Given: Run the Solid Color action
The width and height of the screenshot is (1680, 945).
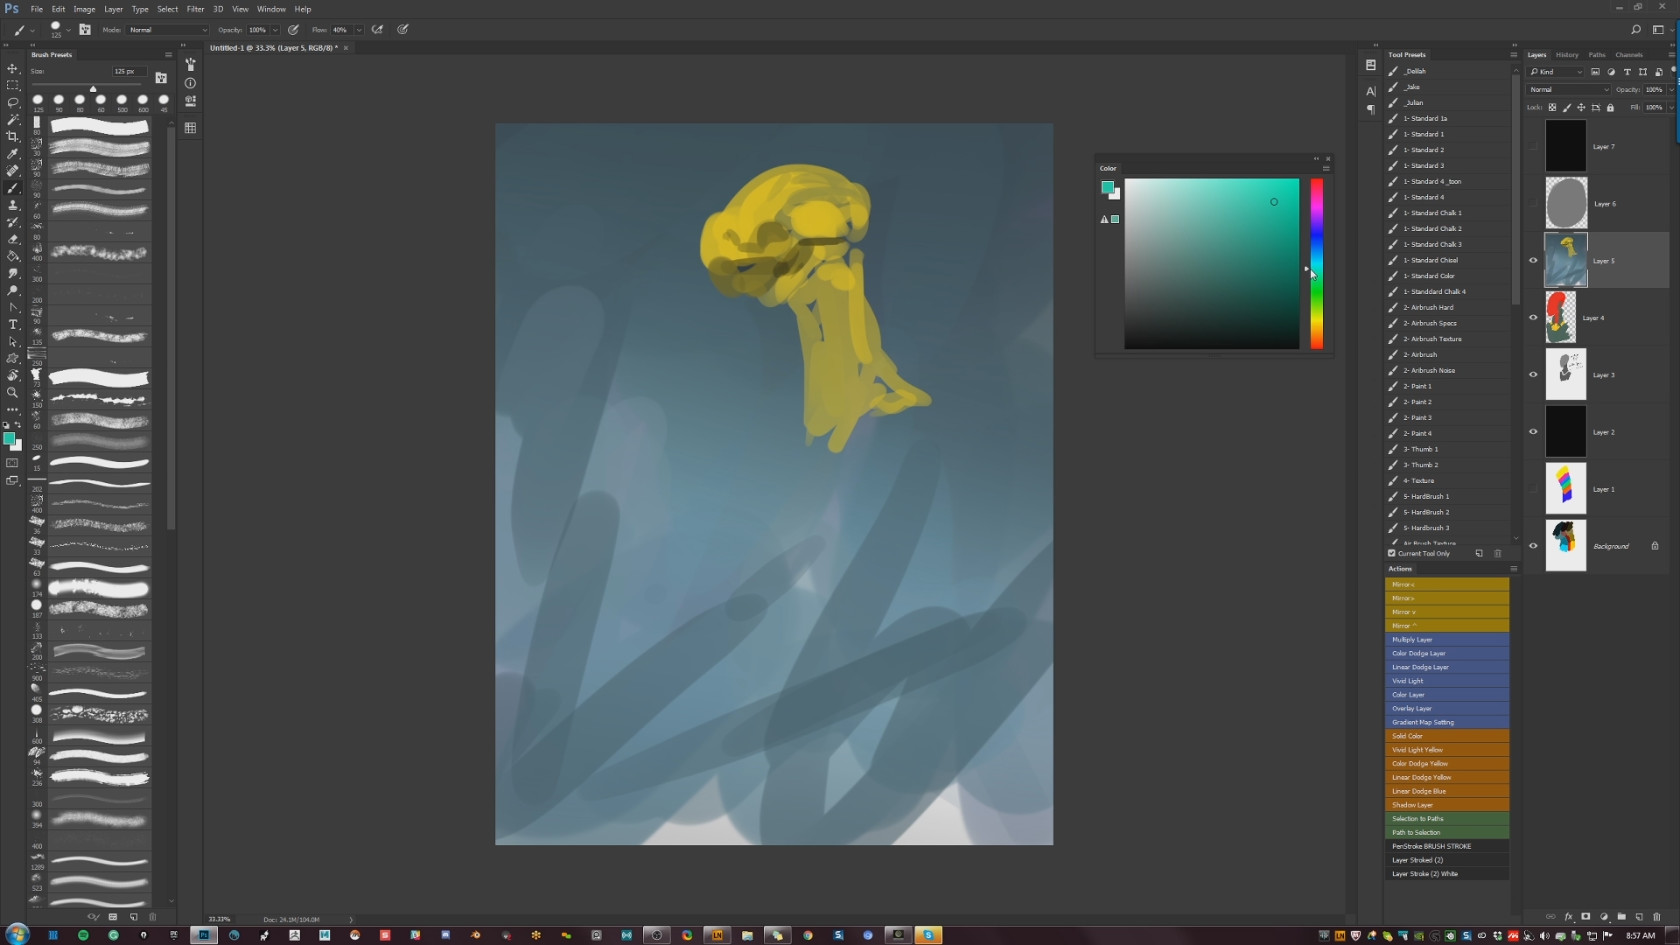Looking at the screenshot, I should (x=1447, y=736).
